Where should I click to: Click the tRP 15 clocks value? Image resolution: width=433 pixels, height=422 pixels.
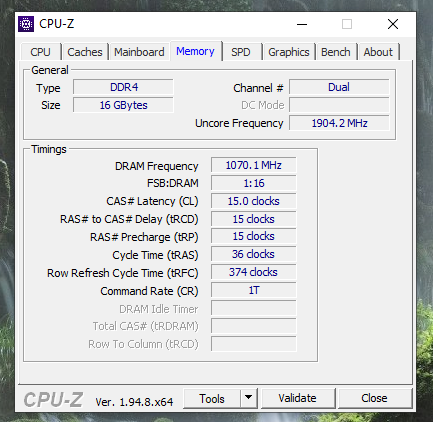[x=254, y=237]
